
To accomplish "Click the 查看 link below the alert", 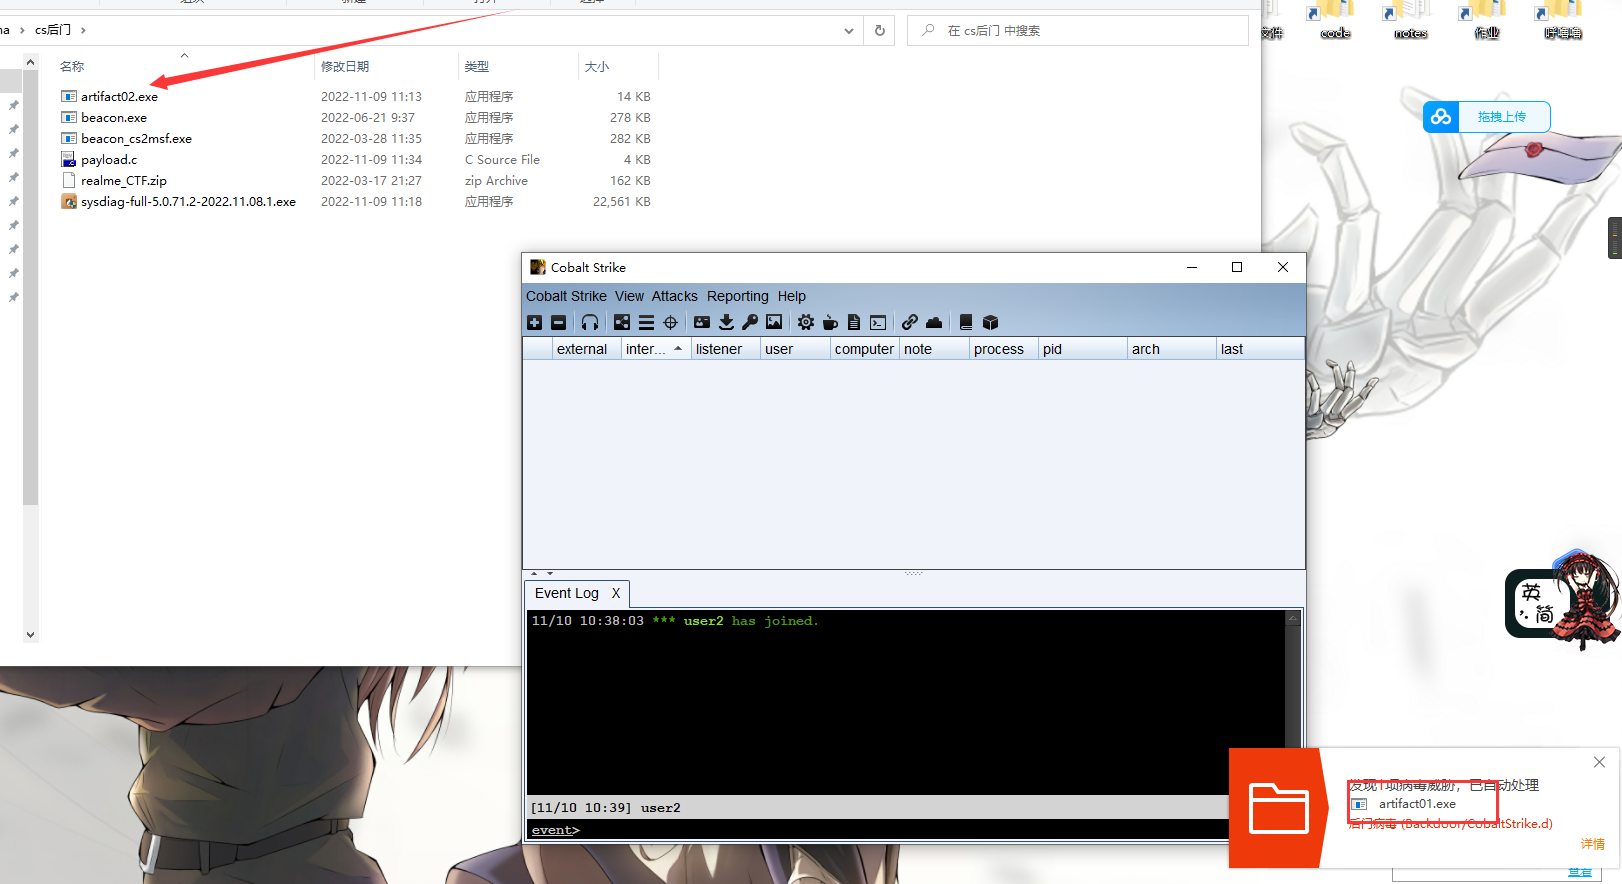I will [x=1580, y=873].
